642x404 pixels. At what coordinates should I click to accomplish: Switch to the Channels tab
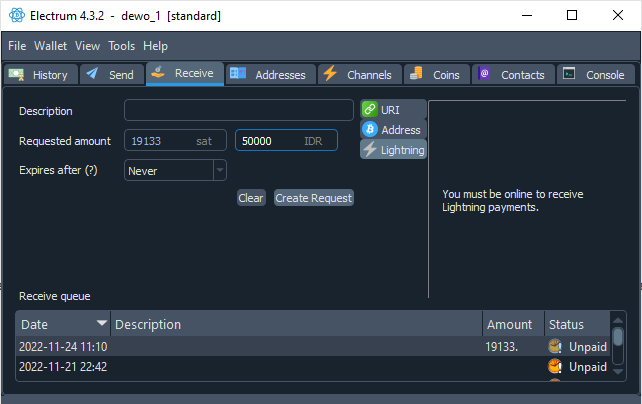click(x=360, y=74)
